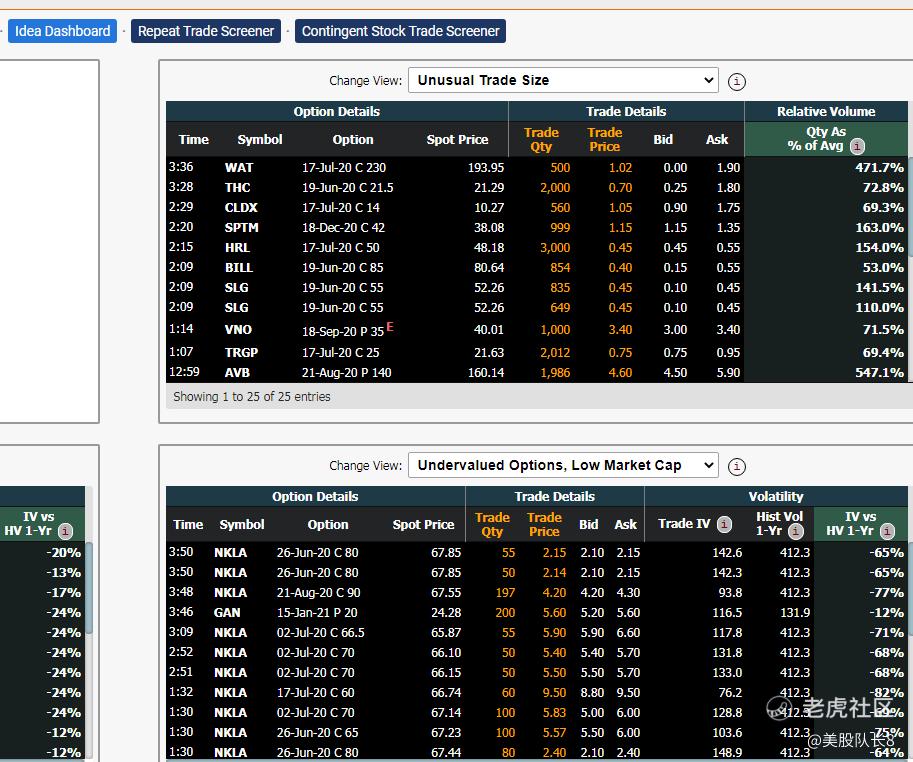Screen dimensions: 913x762
Task: Select the CLDX symbol cell
Action: coord(241,208)
